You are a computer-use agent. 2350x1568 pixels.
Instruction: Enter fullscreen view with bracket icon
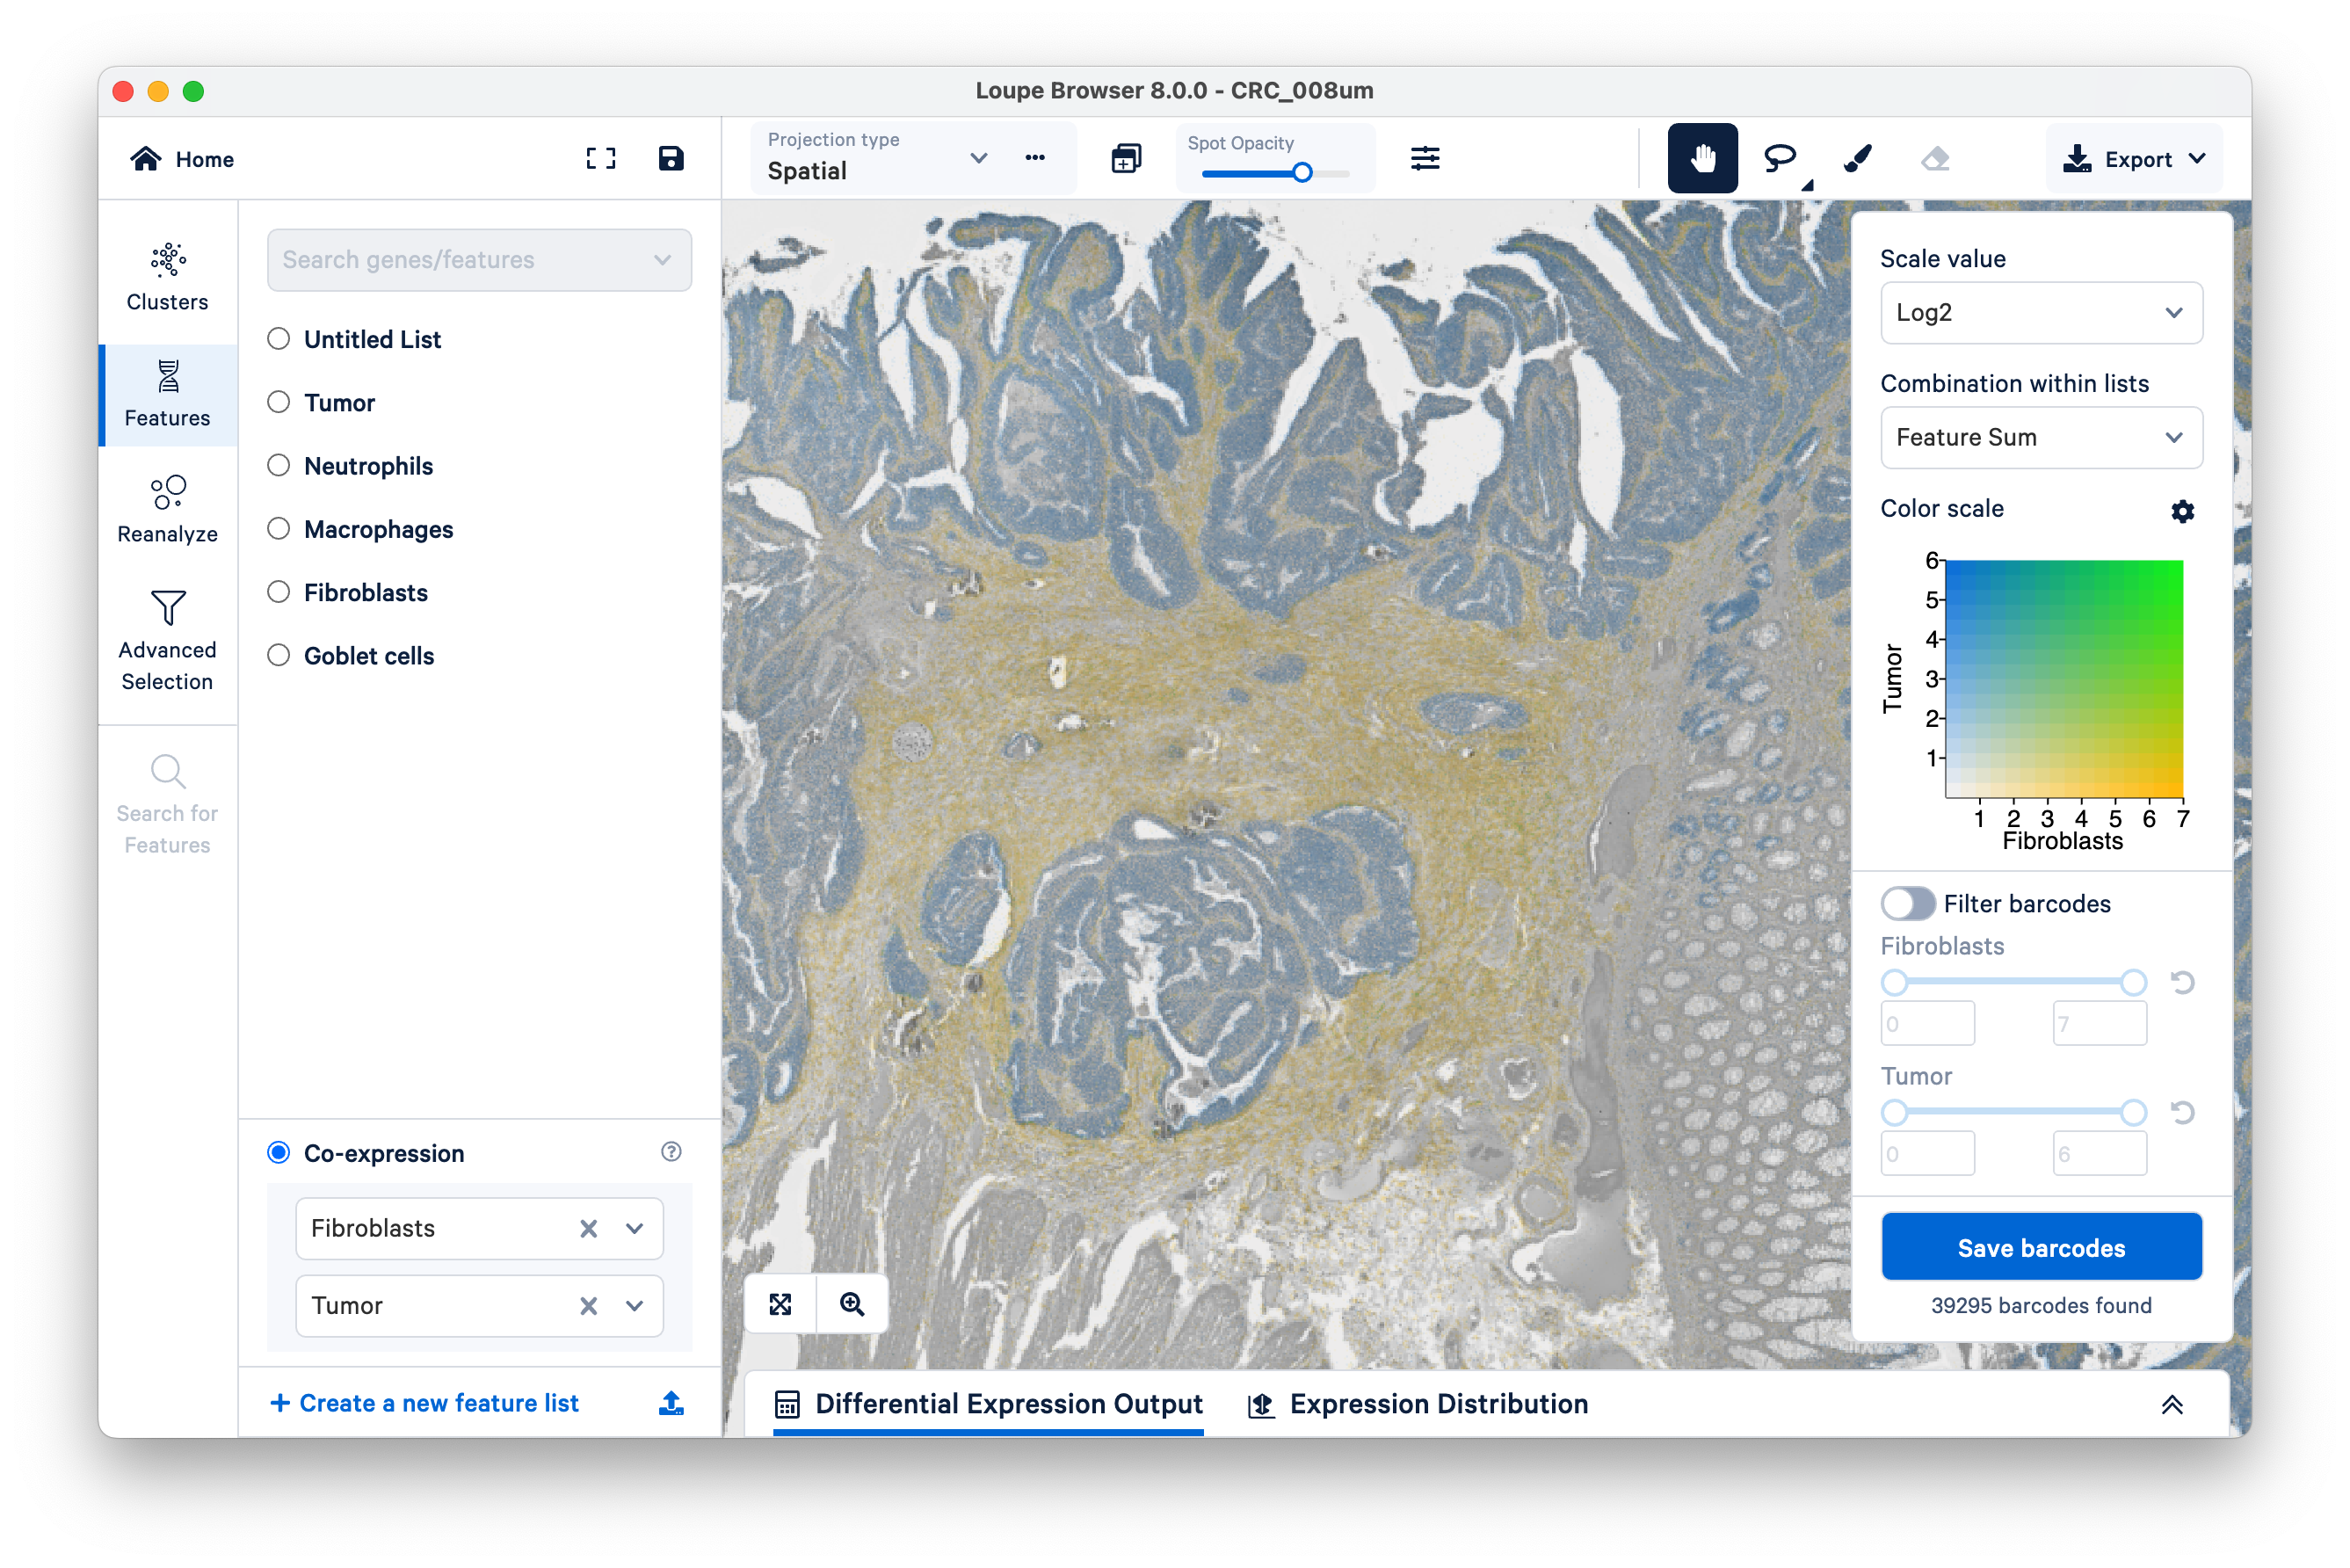coord(600,158)
